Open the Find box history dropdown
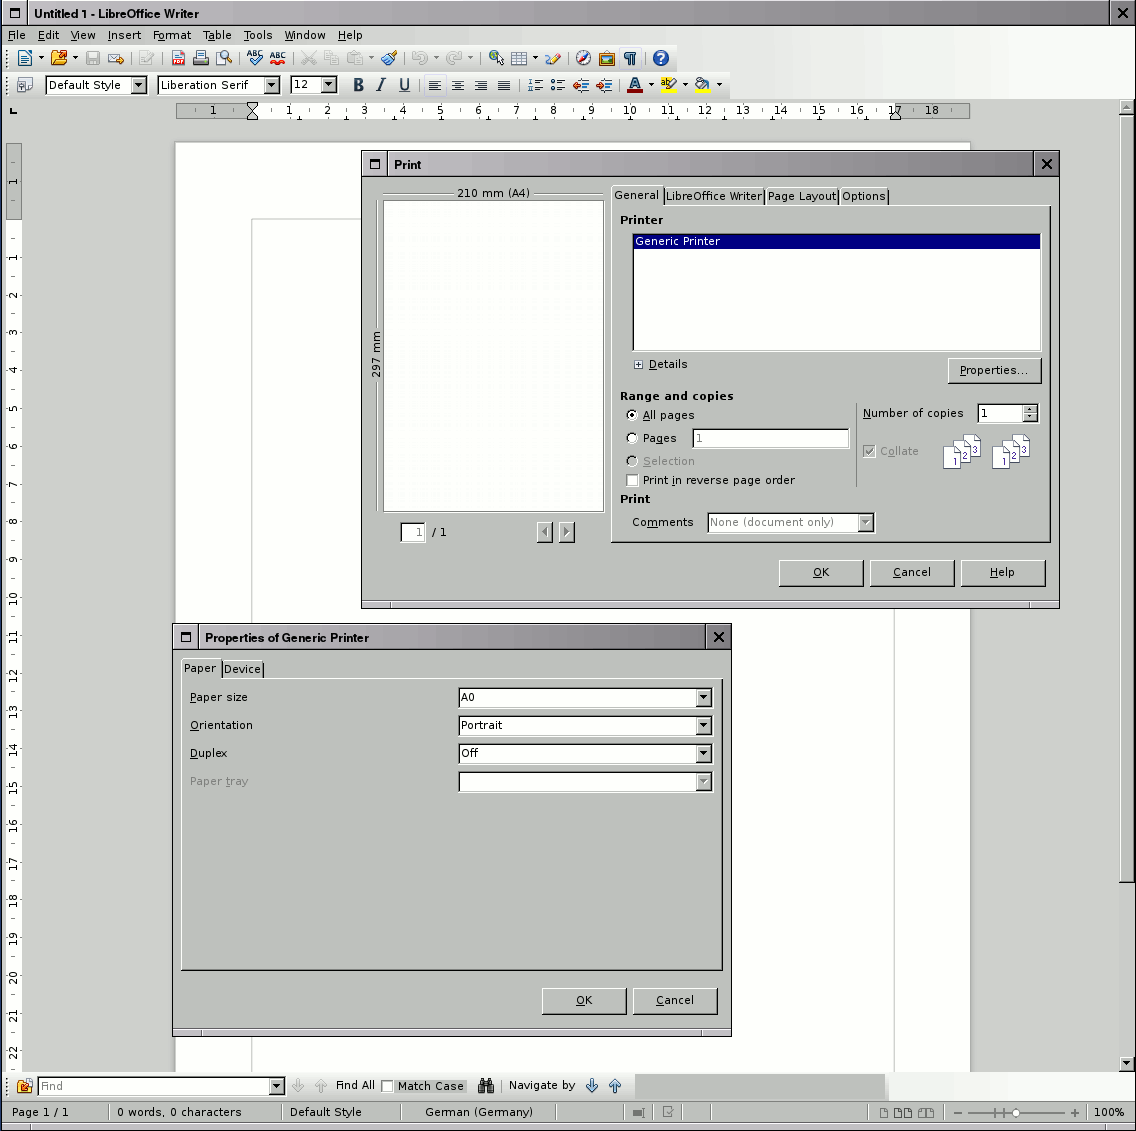Viewport: 1136px width, 1131px height. (277, 1085)
